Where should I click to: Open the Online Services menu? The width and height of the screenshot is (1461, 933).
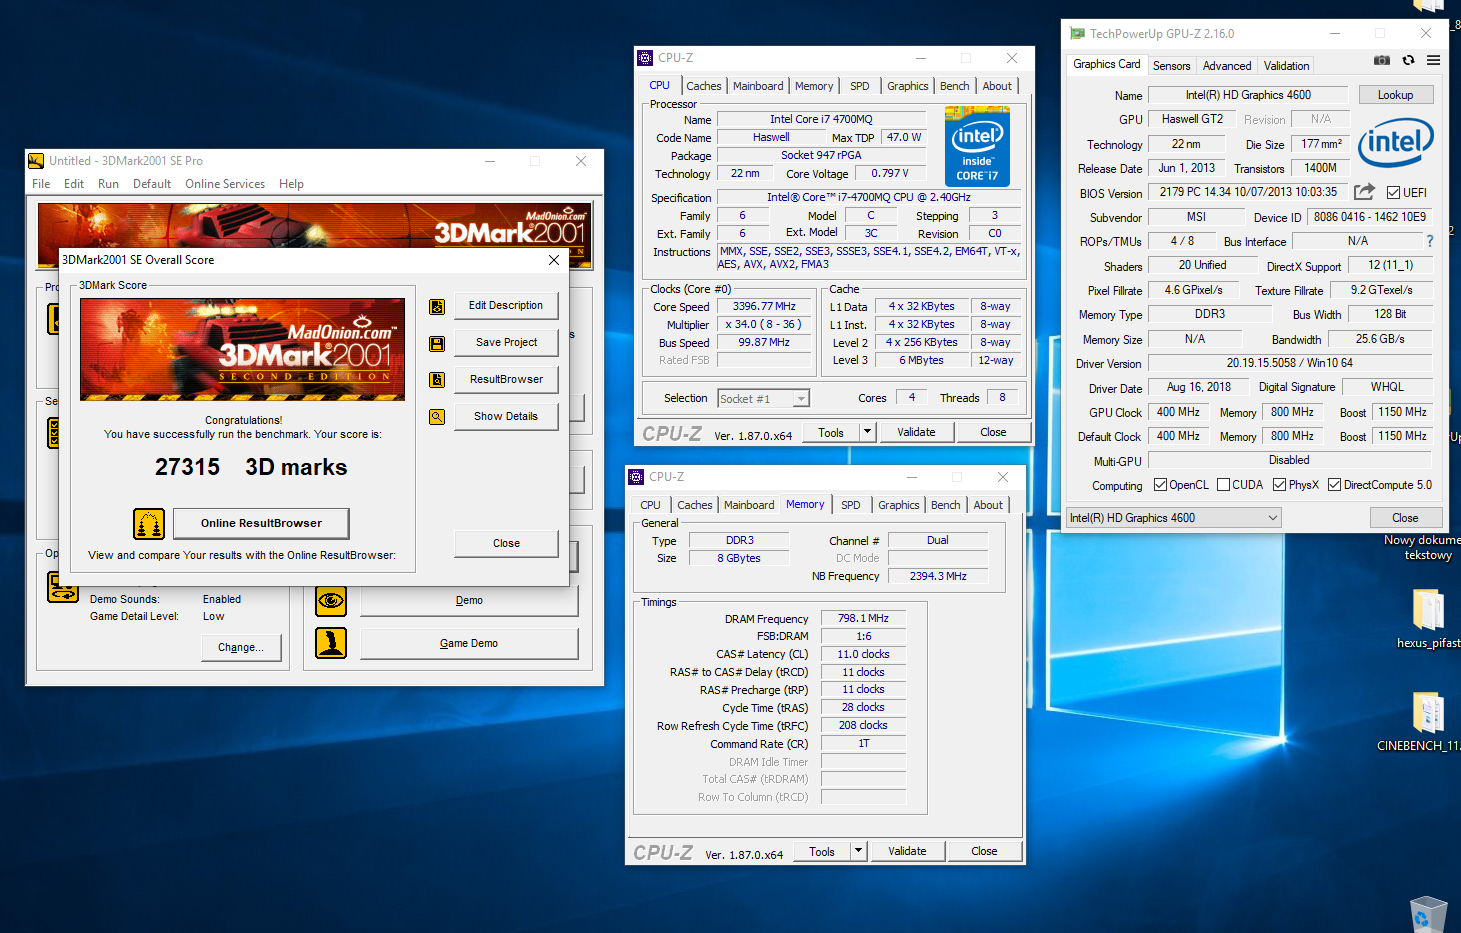tap(225, 184)
